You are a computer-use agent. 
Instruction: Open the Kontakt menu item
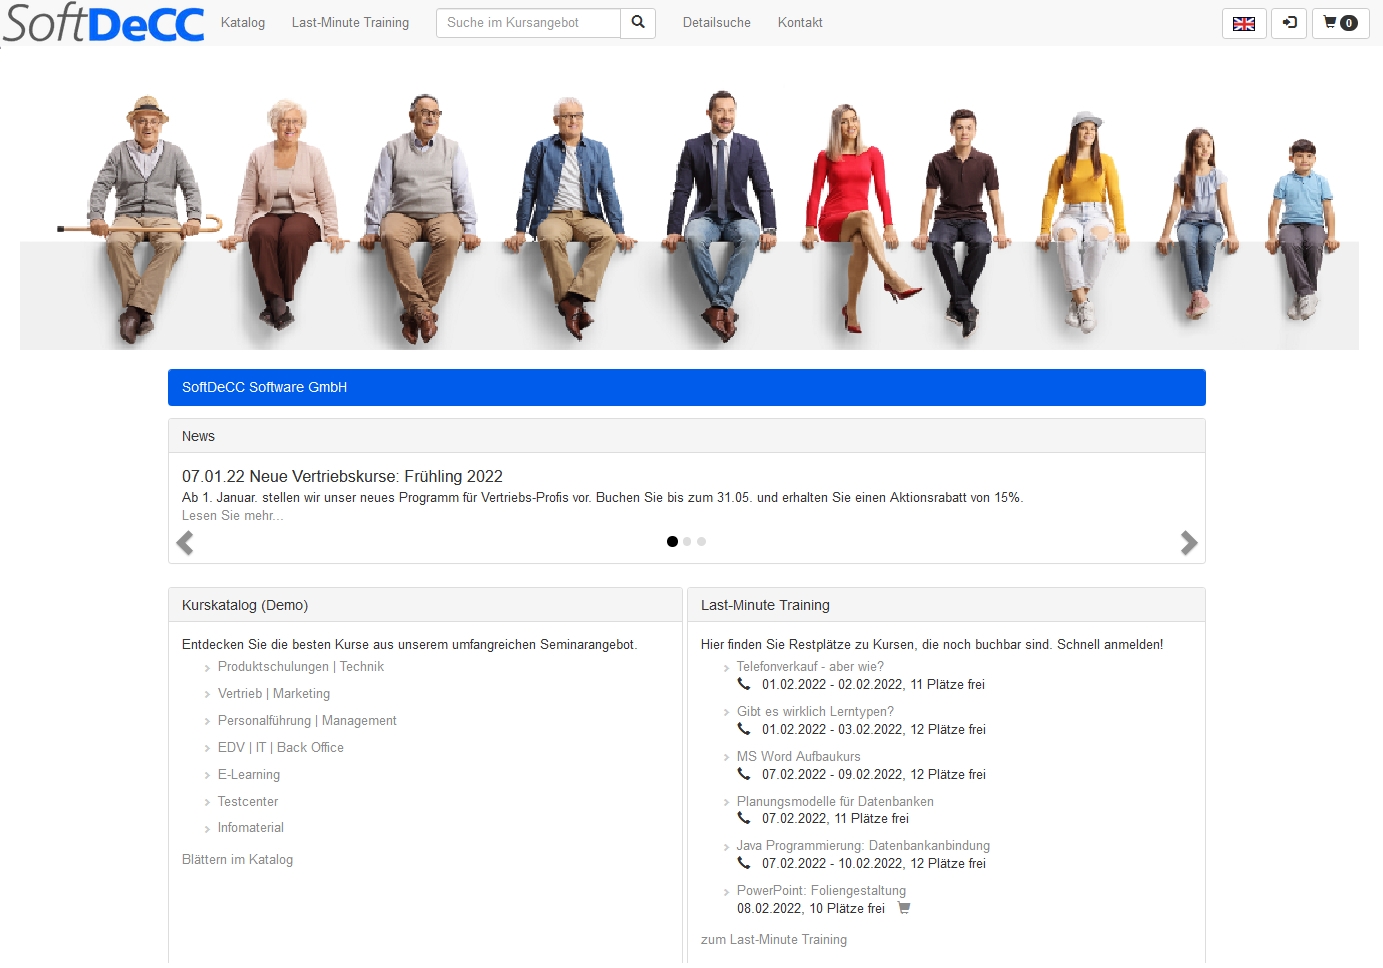click(800, 23)
